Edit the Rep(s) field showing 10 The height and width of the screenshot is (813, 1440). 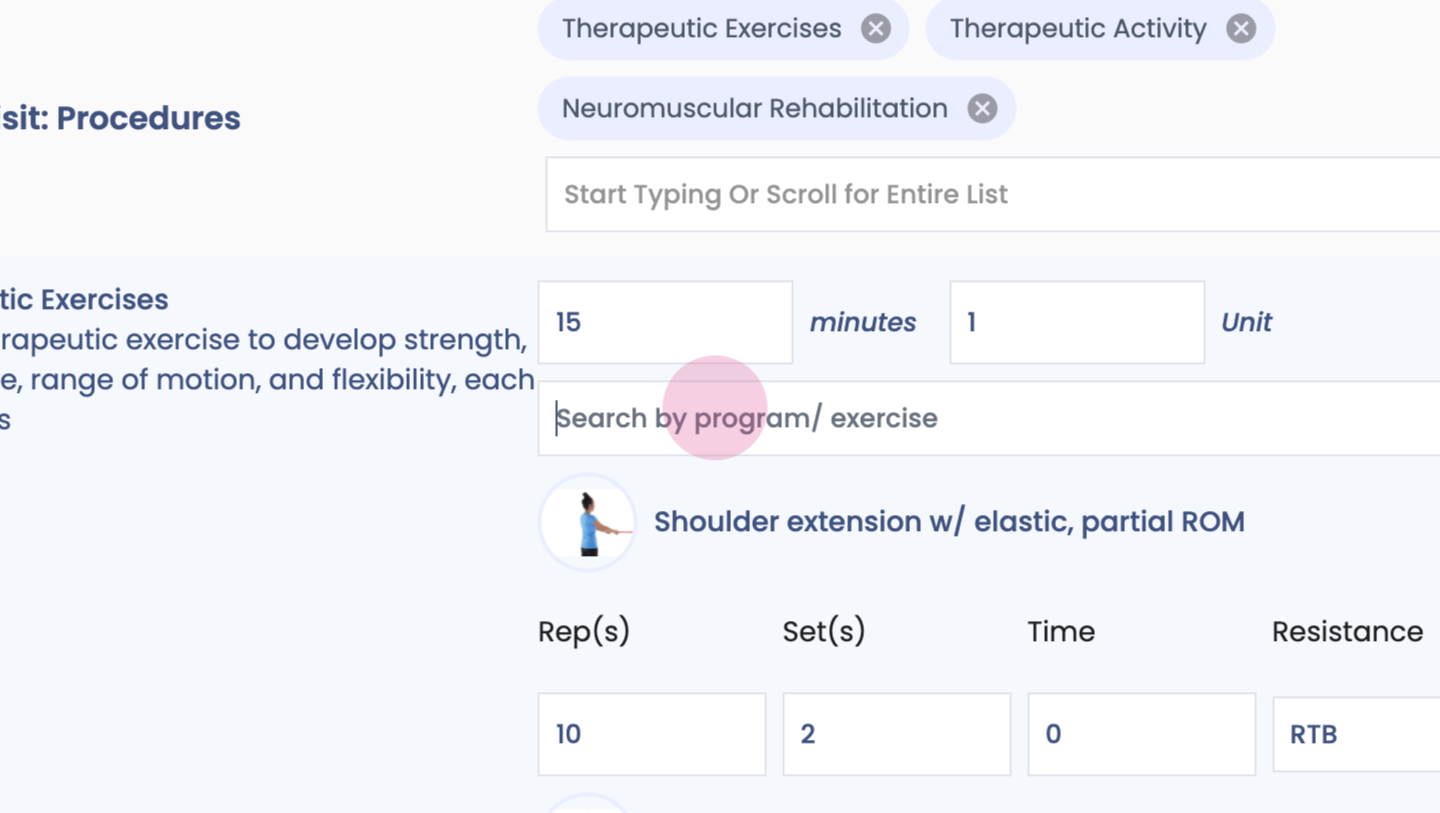651,734
